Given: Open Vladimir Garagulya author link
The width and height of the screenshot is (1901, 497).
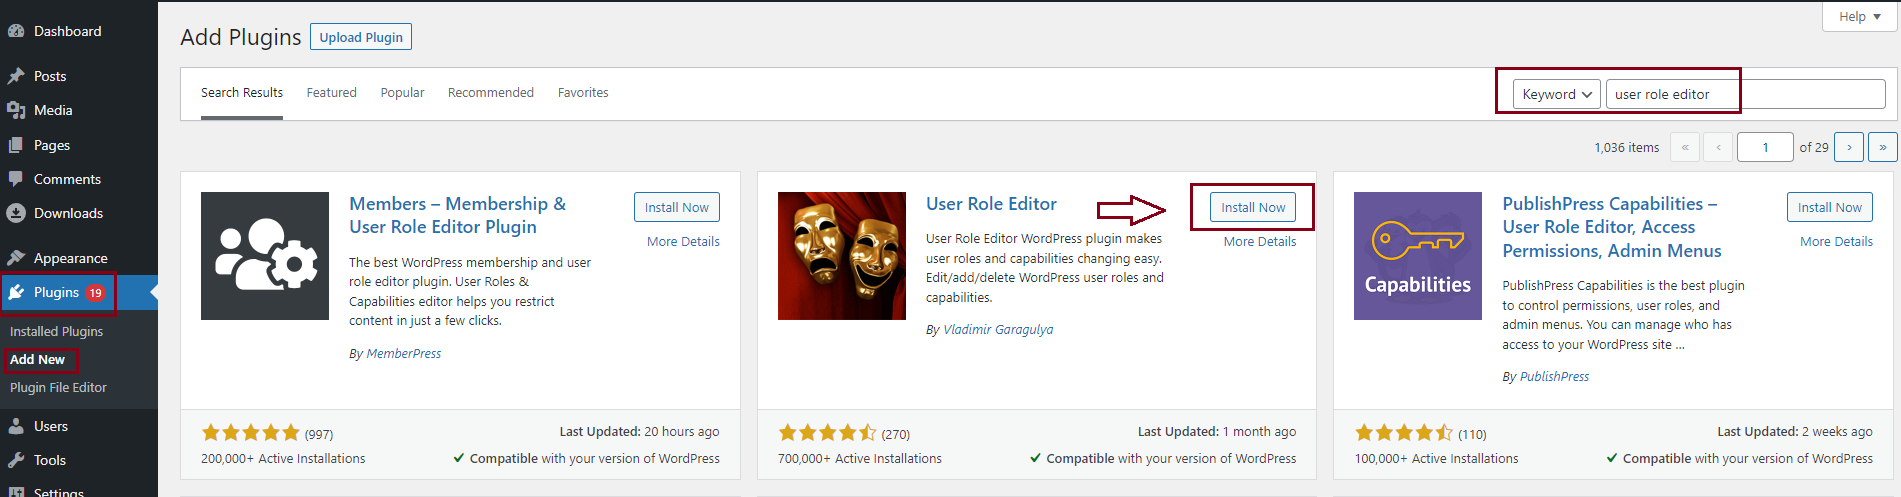Looking at the screenshot, I should (998, 329).
